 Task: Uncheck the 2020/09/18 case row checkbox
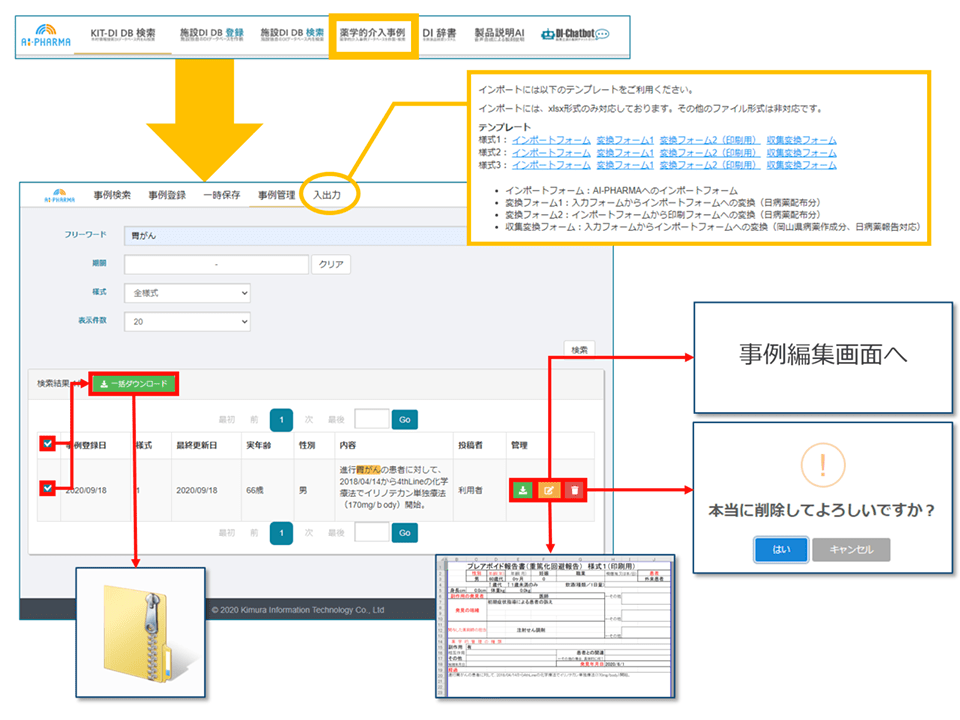click(x=47, y=489)
